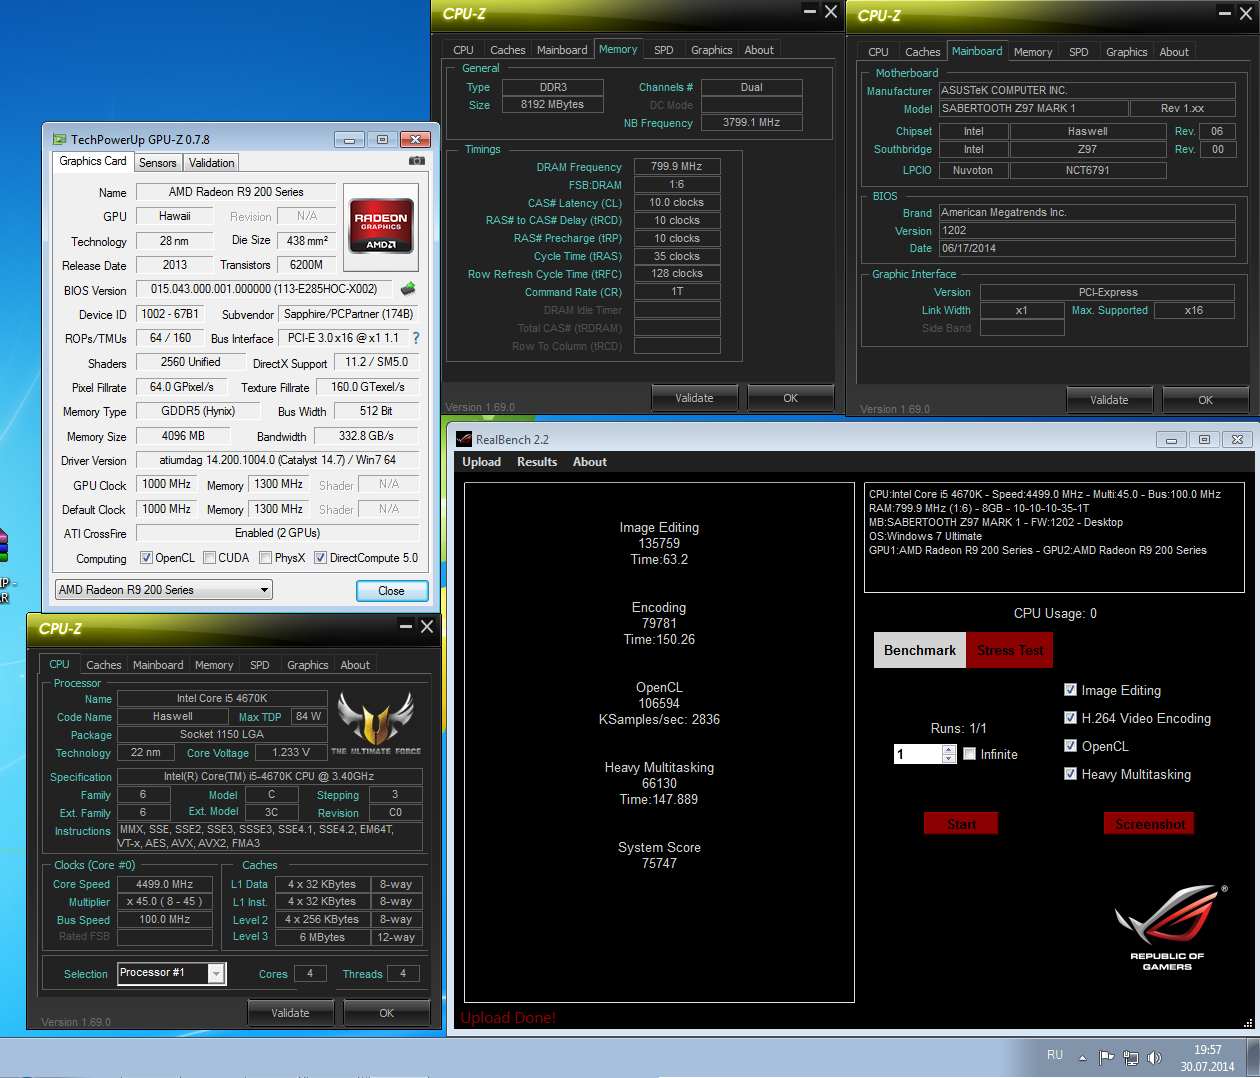The height and width of the screenshot is (1078, 1260).
Task: Click the Action Center flag icon in tray
Action: point(1106,1057)
